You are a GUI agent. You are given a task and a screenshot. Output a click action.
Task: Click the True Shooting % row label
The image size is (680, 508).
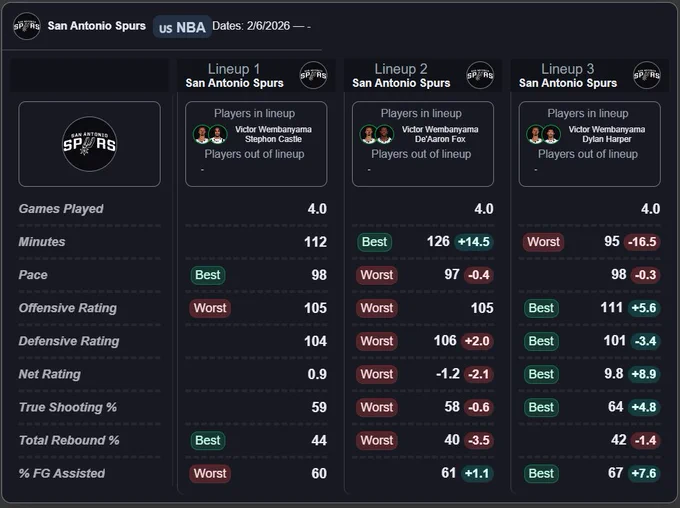point(68,407)
